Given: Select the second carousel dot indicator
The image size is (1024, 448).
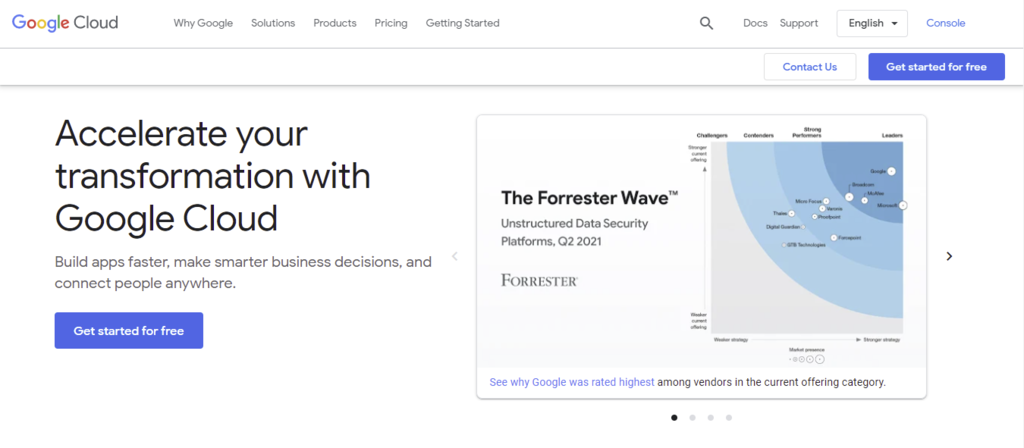Looking at the screenshot, I should point(692,417).
